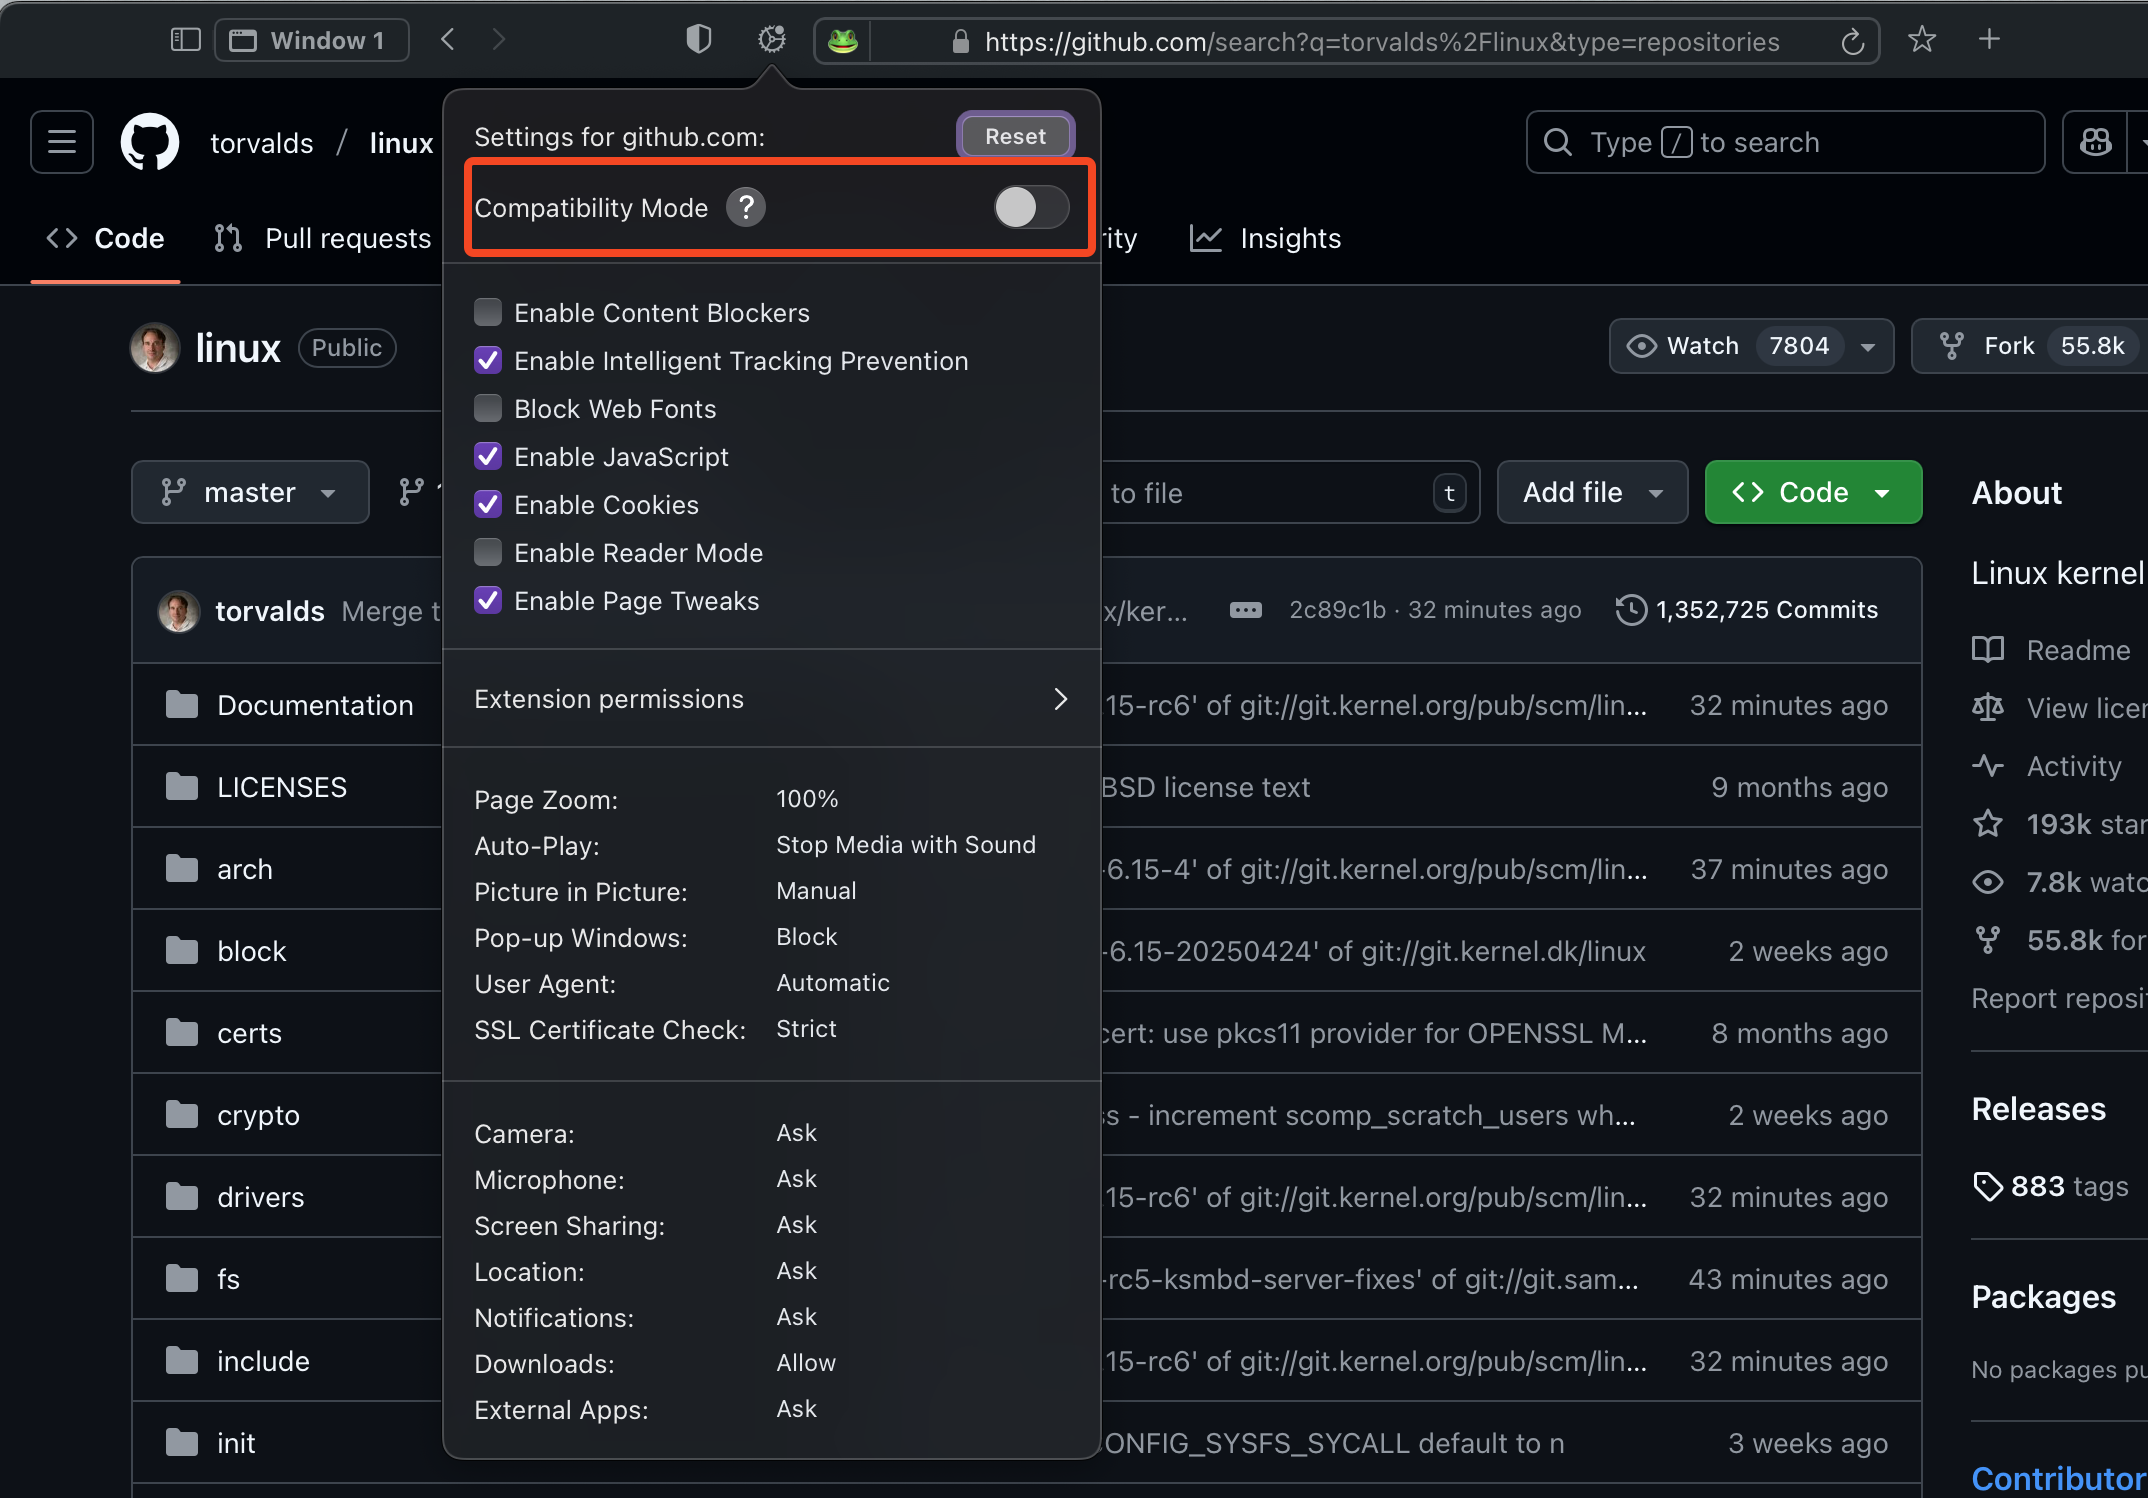Image resolution: width=2148 pixels, height=1498 pixels.
Task: Click the site settings gear icon
Action: point(771,40)
